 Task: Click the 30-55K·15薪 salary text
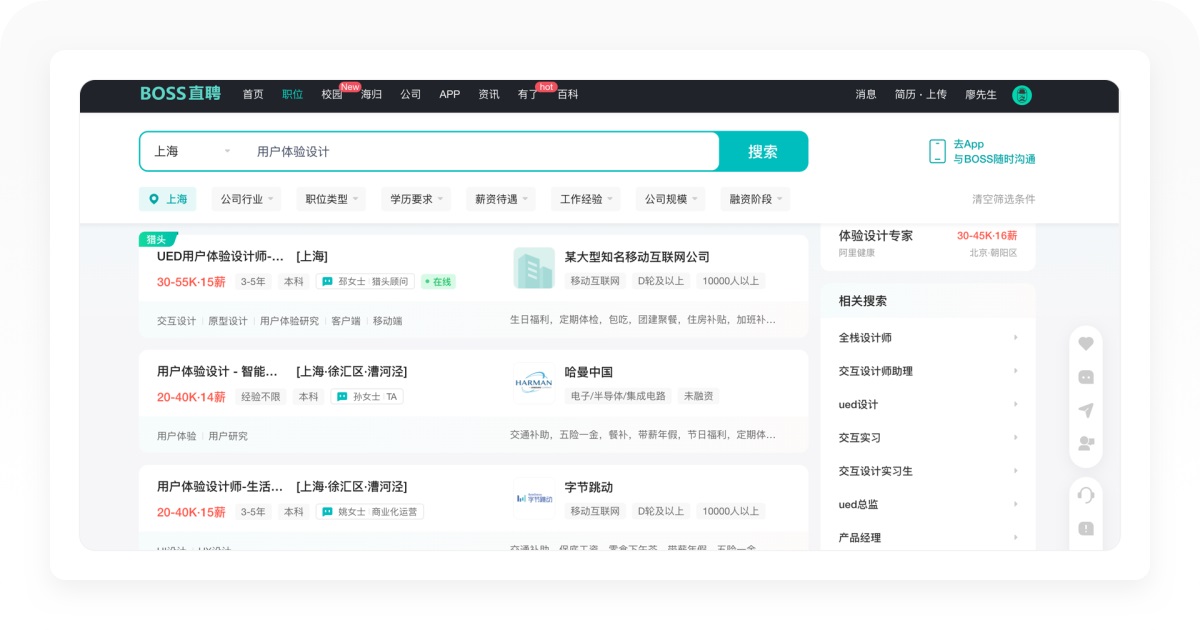191,282
